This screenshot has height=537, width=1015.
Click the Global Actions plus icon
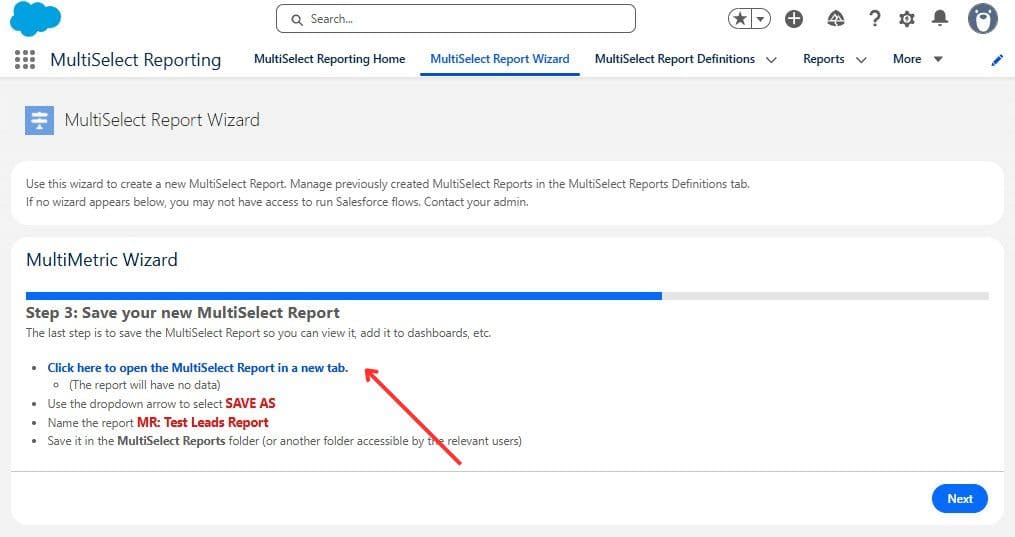794,19
